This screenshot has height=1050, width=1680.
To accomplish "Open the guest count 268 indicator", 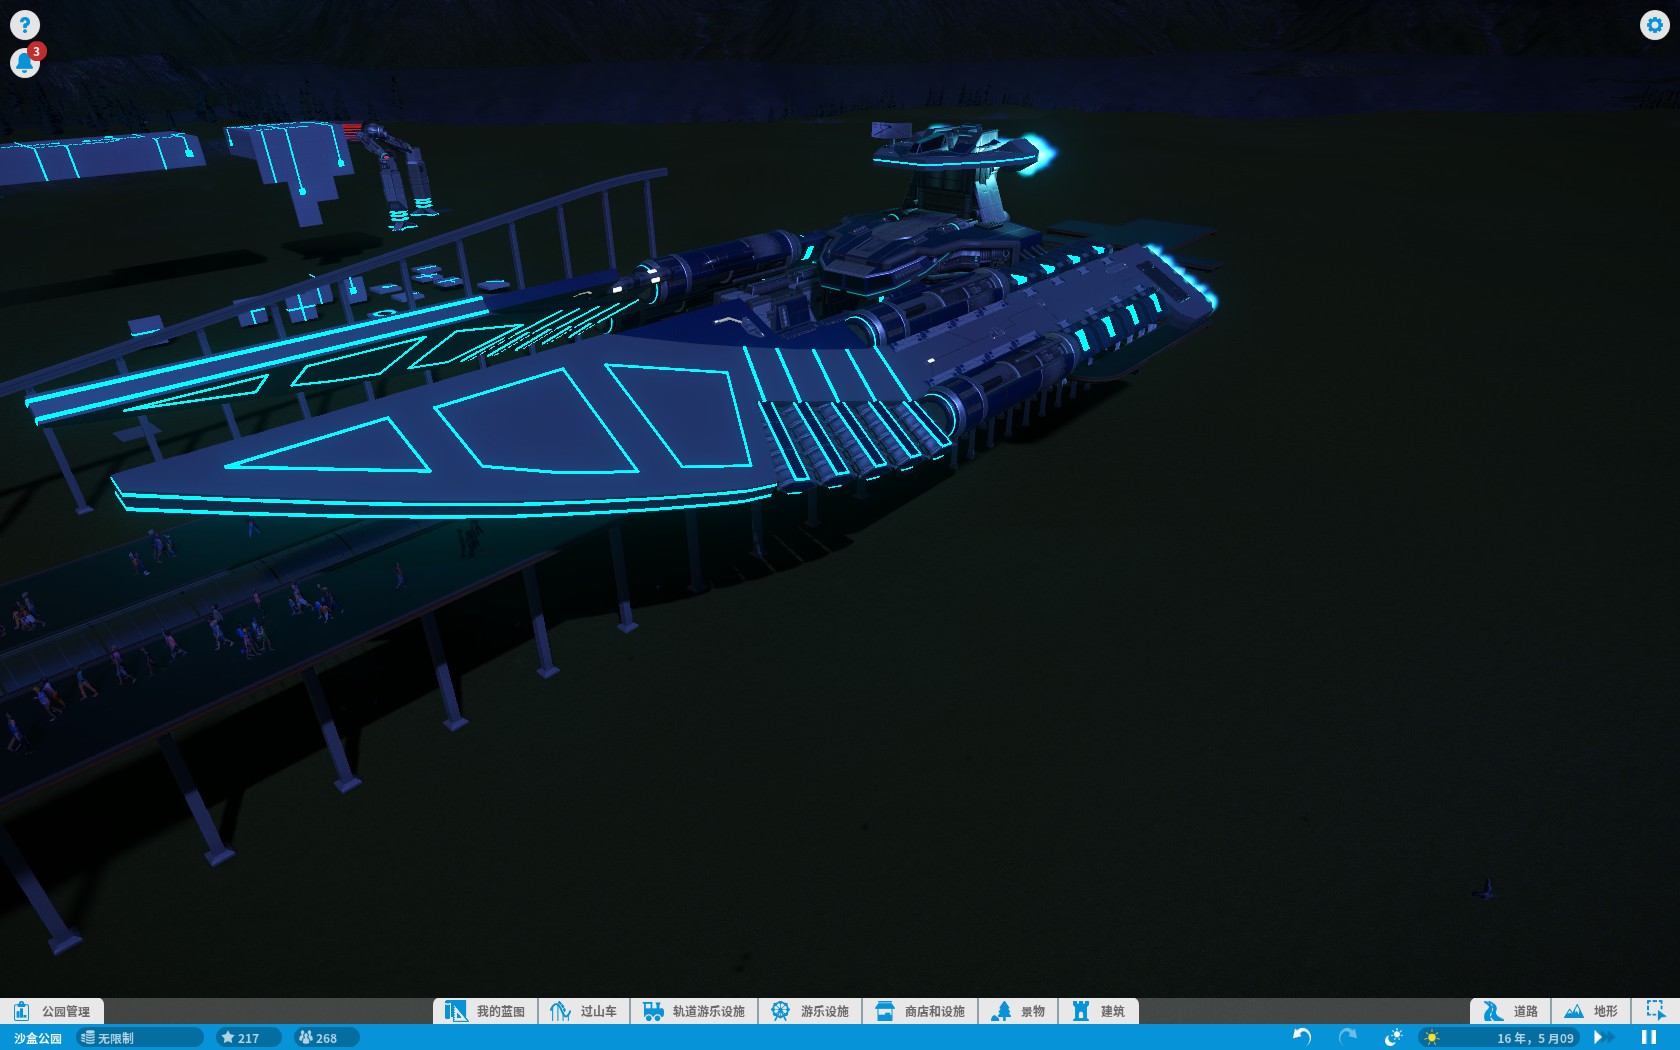I will [326, 1038].
